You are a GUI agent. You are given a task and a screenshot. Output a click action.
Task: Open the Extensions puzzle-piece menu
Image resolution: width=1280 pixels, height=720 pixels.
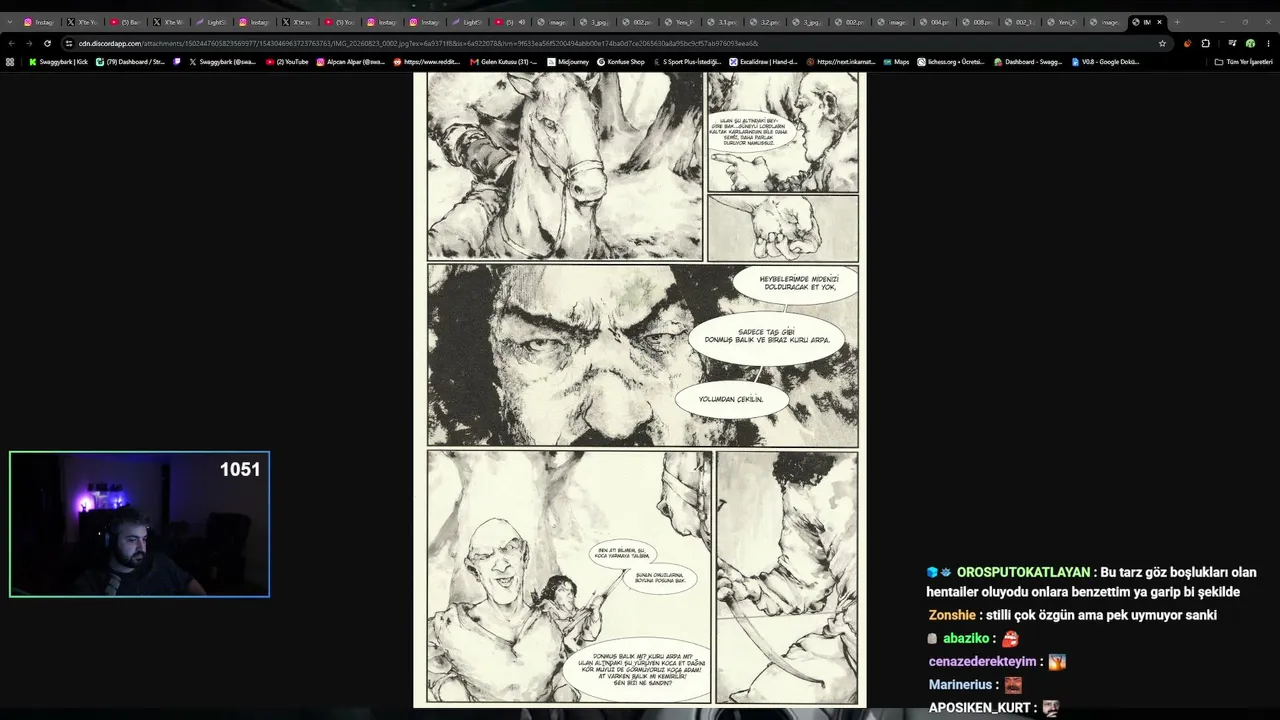pos(1205,43)
